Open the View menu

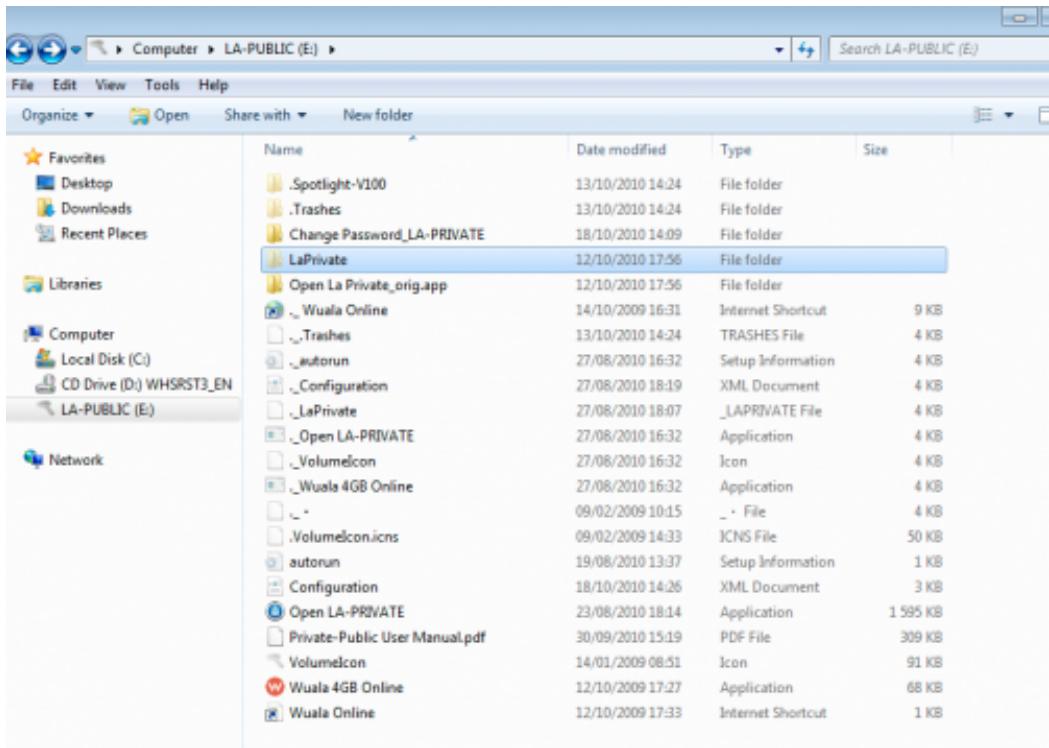point(110,85)
